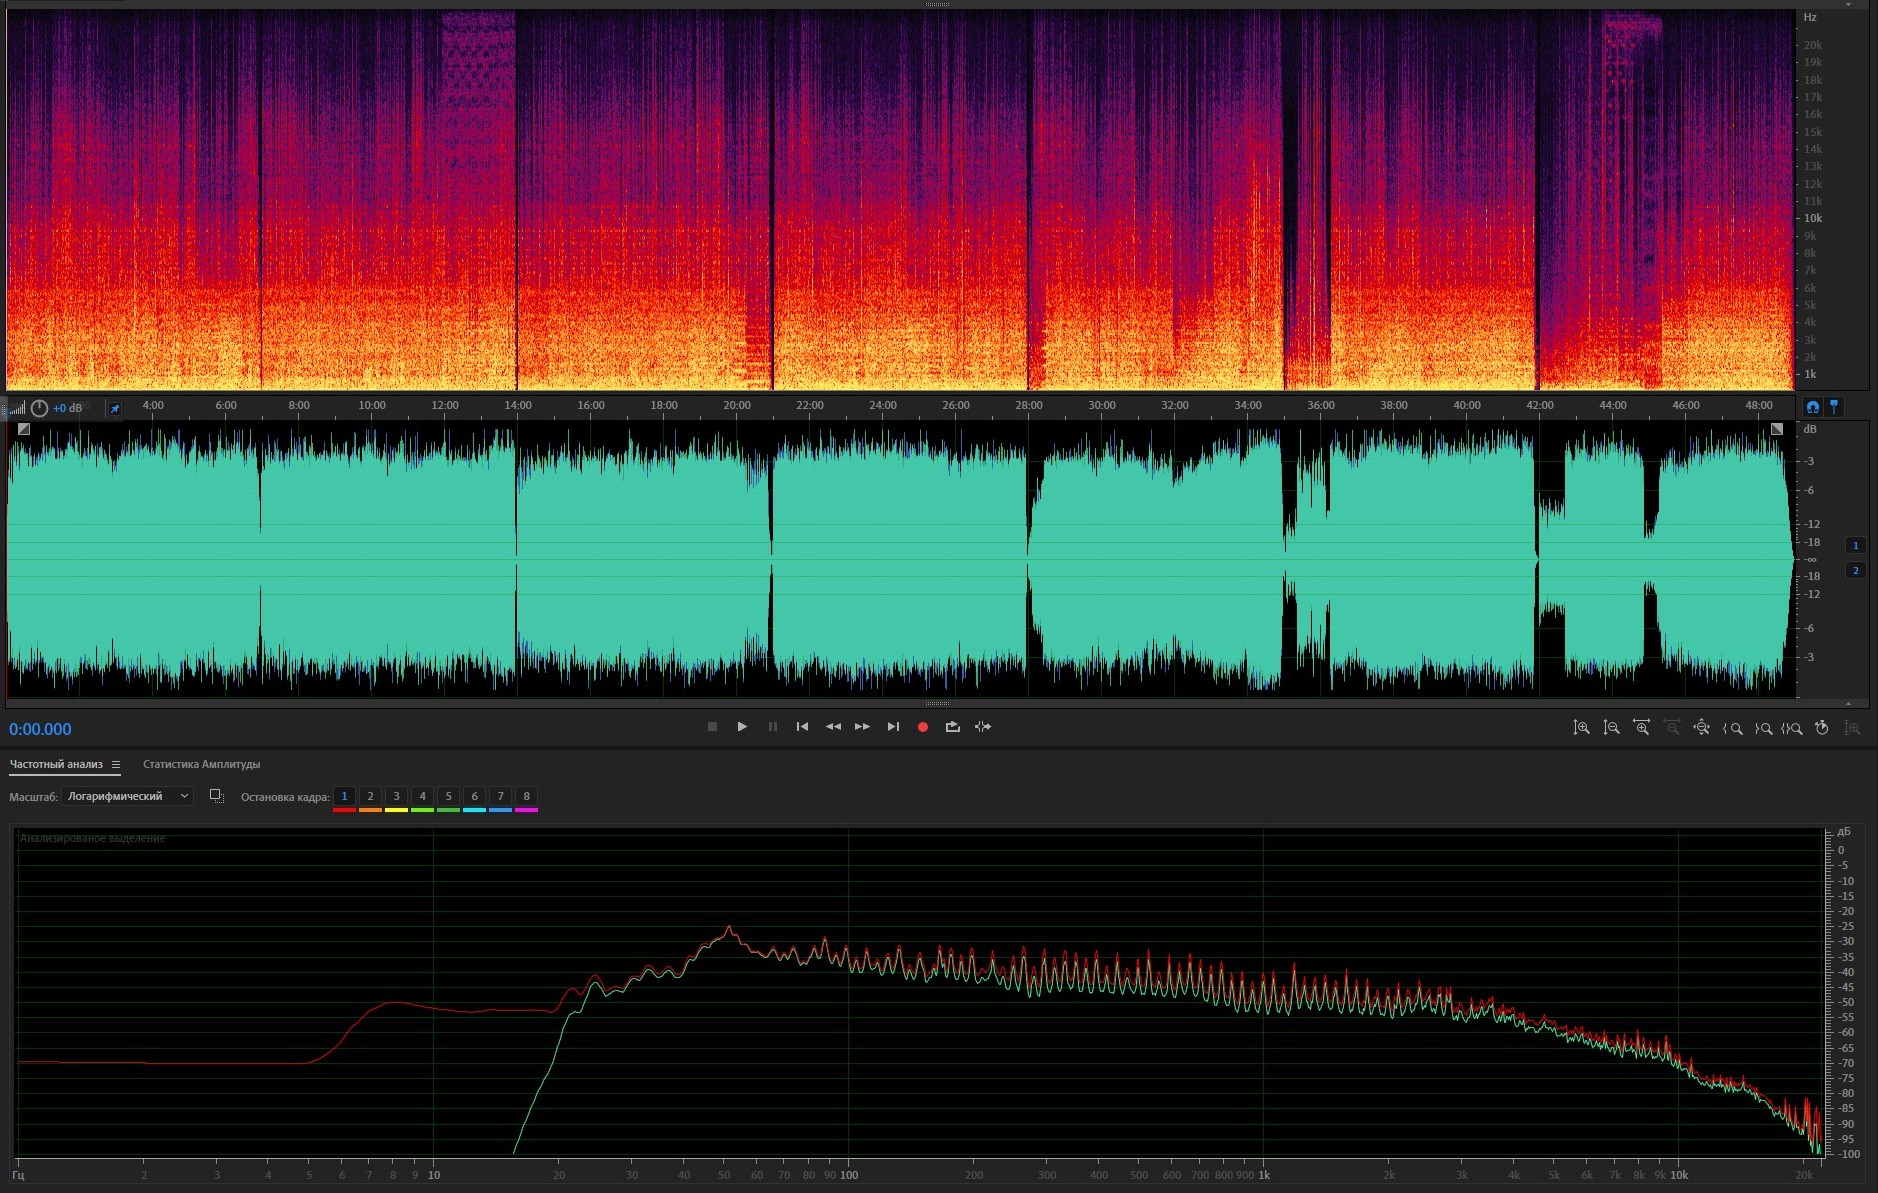Click the skip selection icon
Viewport: 1878px width, 1193px height.
pyautogui.click(x=983, y=727)
